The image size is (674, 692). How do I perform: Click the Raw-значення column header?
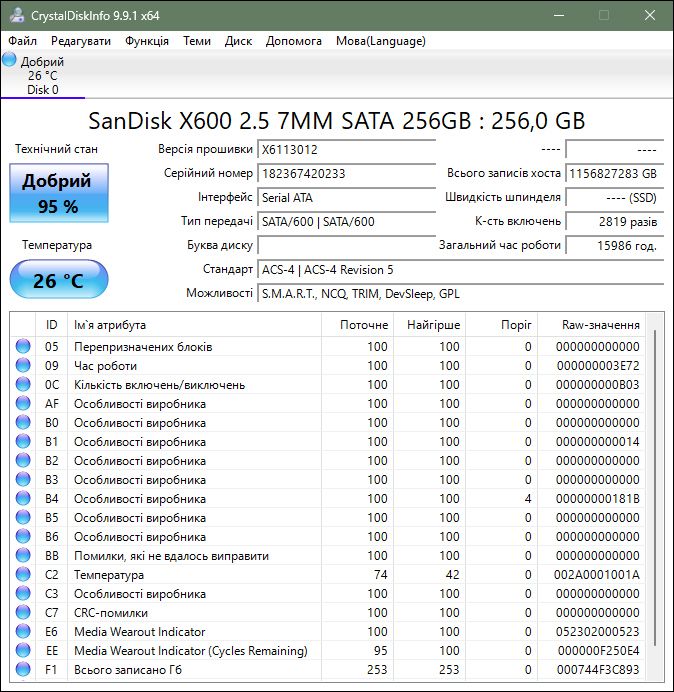591,325
